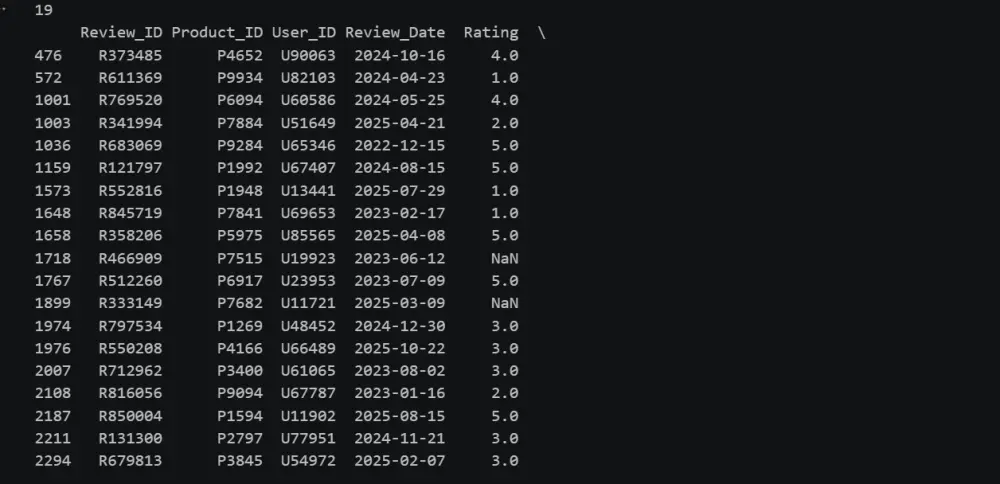1000x484 pixels.
Task: Click review date 2024-11-21
Action: [399, 438]
